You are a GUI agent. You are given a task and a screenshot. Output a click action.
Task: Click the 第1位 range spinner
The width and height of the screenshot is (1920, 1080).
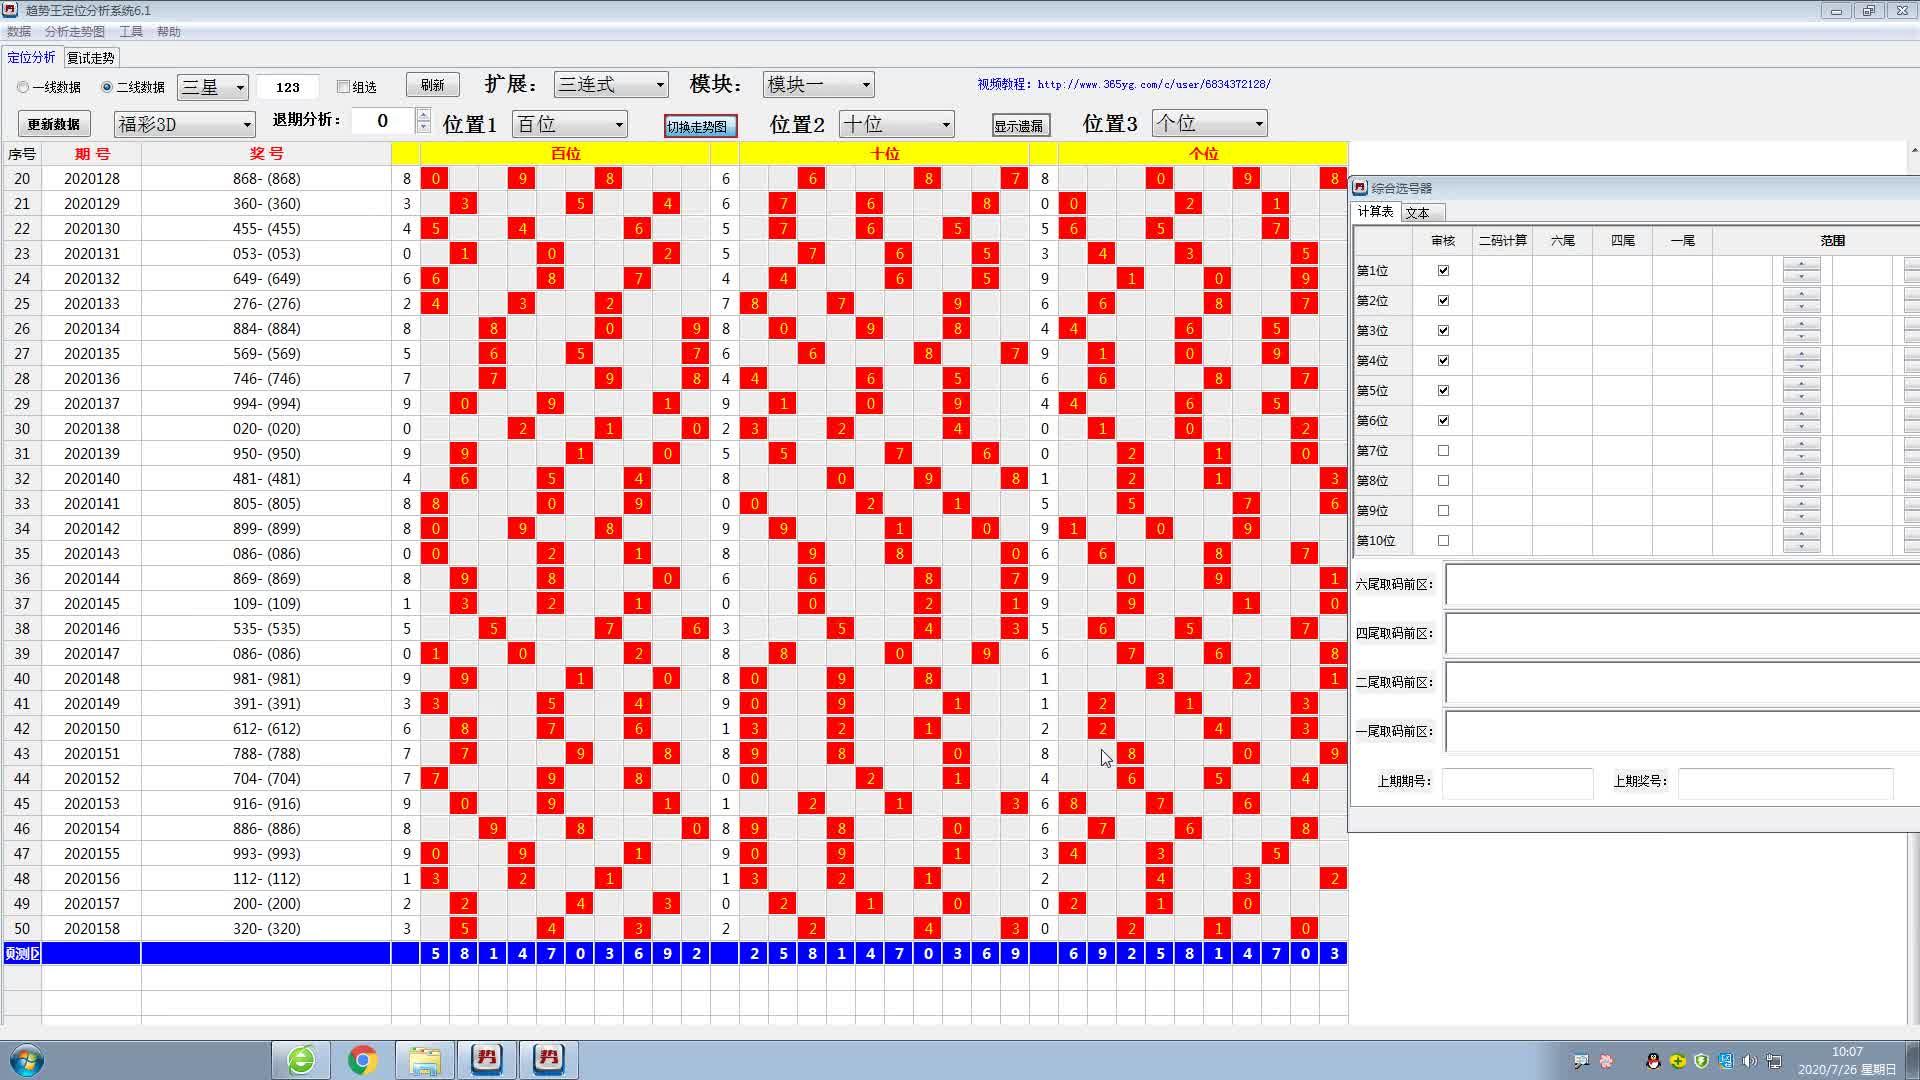(1801, 270)
